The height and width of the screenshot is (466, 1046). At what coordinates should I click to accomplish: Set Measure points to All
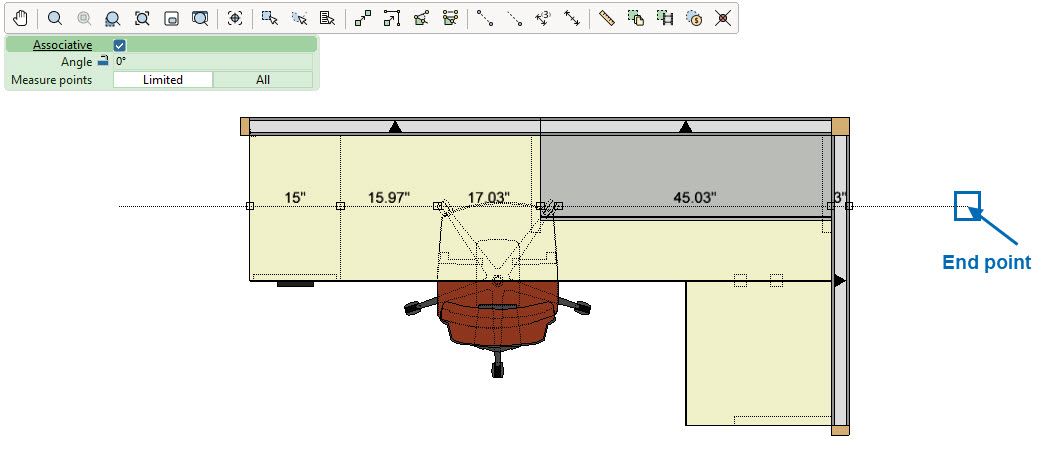coord(263,80)
